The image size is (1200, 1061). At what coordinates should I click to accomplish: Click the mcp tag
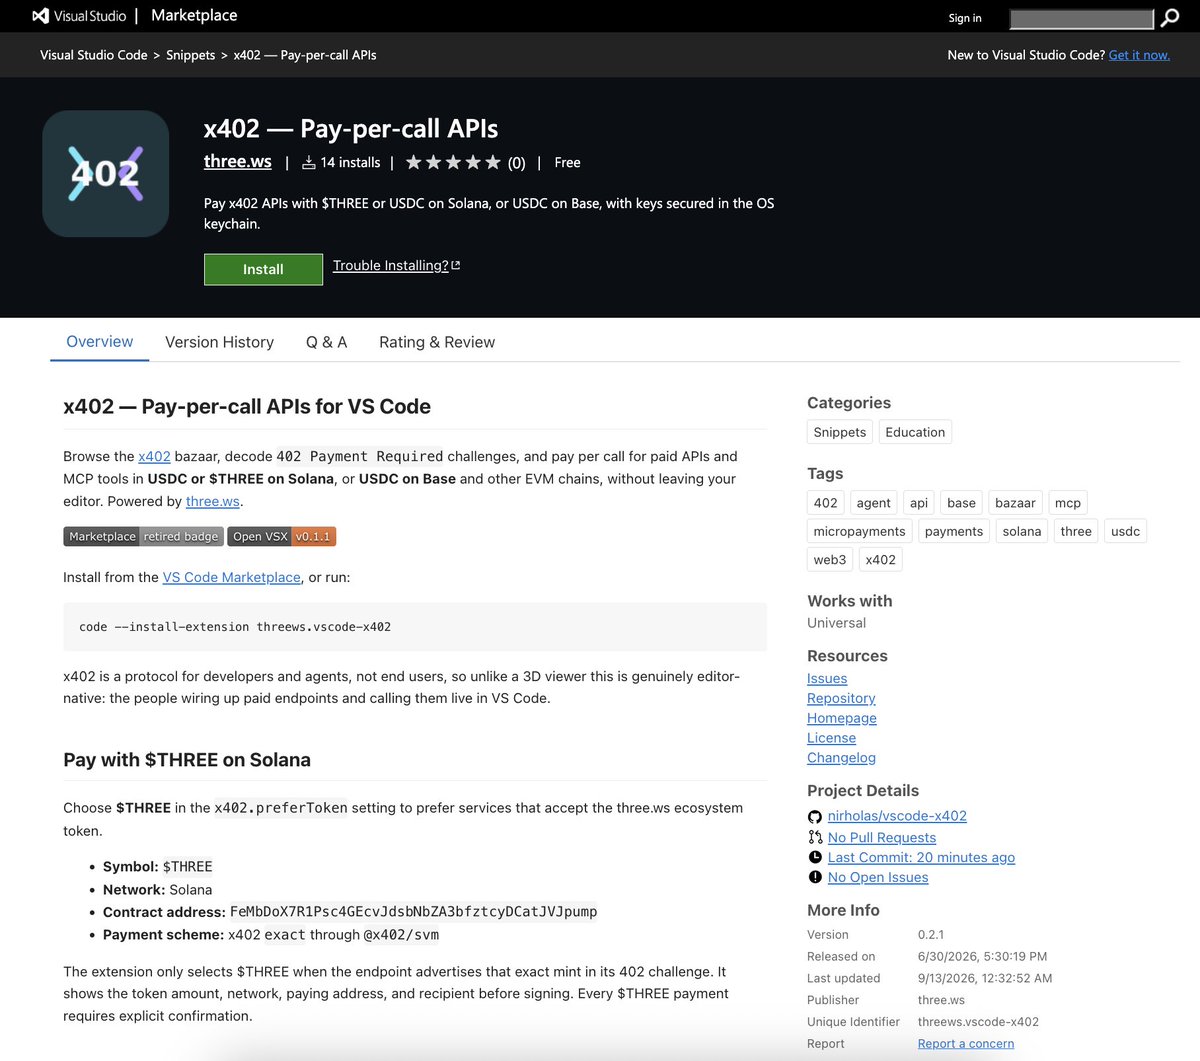pyautogui.click(x=1068, y=503)
